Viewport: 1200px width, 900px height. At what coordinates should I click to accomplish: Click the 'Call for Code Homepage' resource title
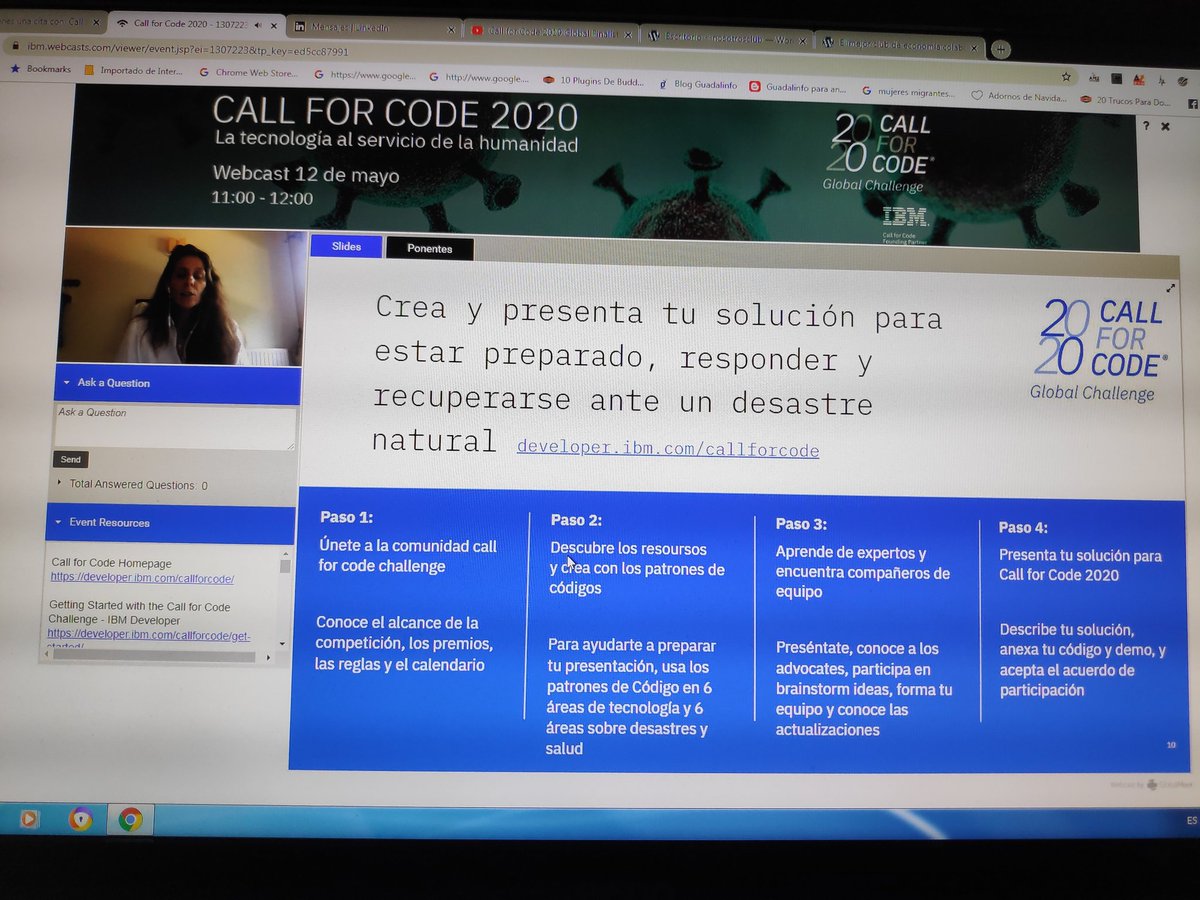click(112, 563)
